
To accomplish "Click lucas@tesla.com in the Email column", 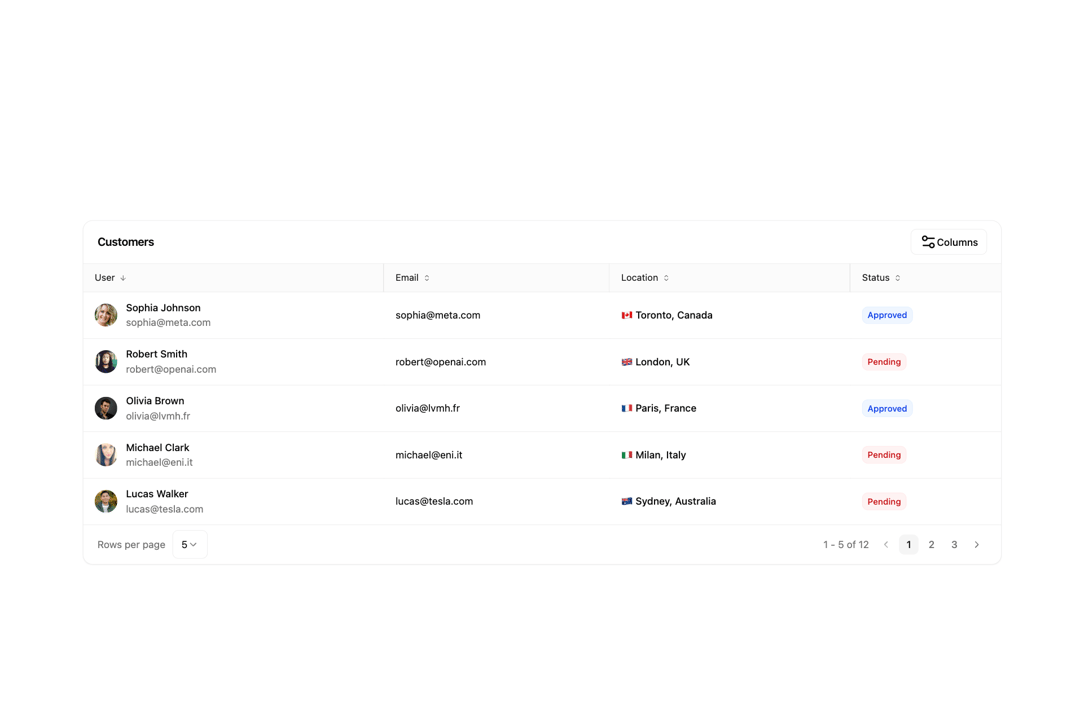I will 435,501.
